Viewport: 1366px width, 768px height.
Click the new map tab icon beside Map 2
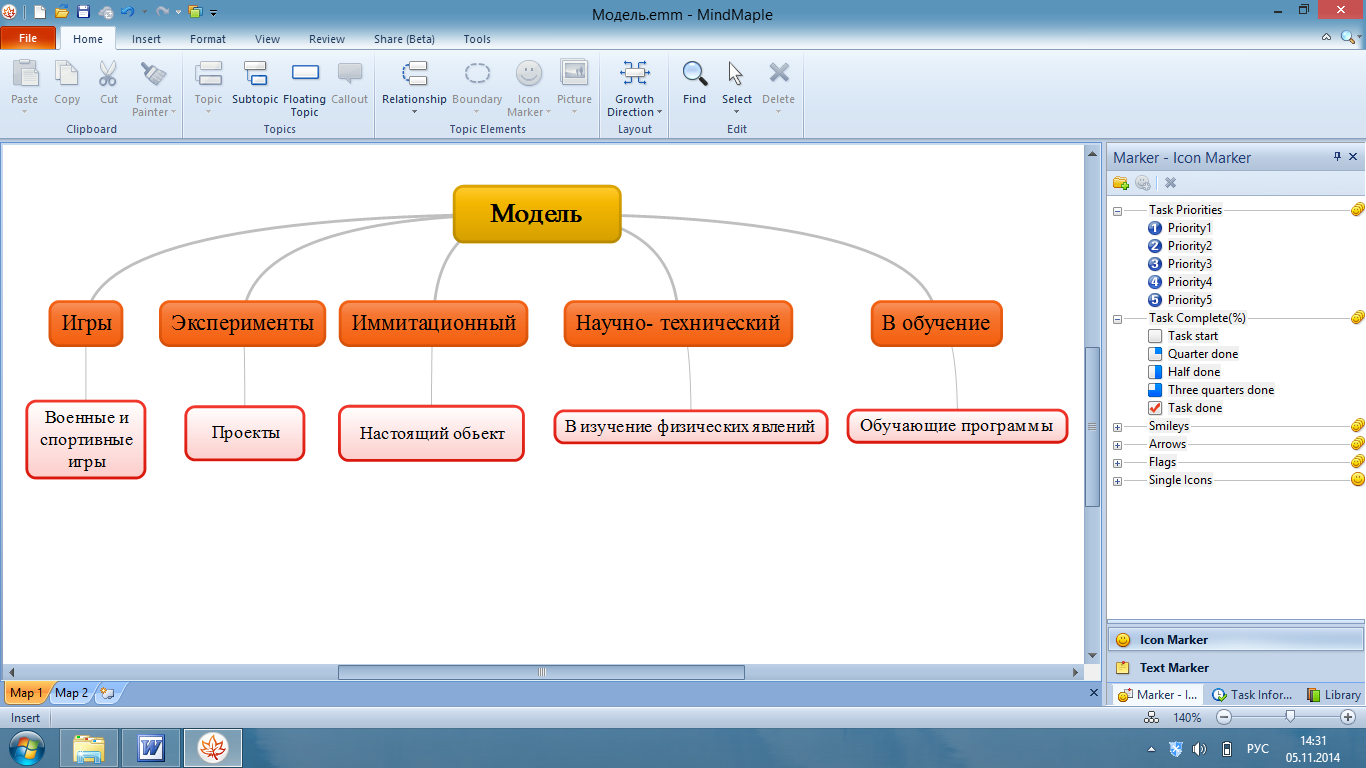pyautogui.click(x=107, y=693)
